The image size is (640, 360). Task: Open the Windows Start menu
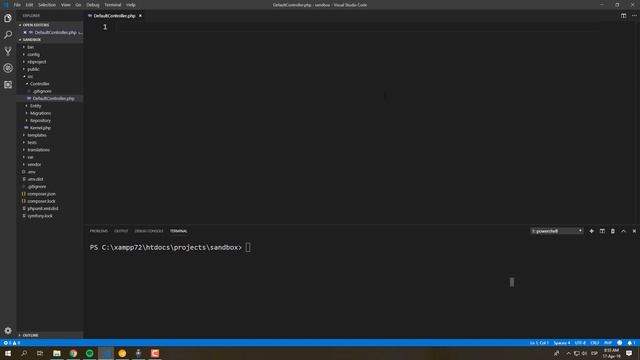coord(8,353)
